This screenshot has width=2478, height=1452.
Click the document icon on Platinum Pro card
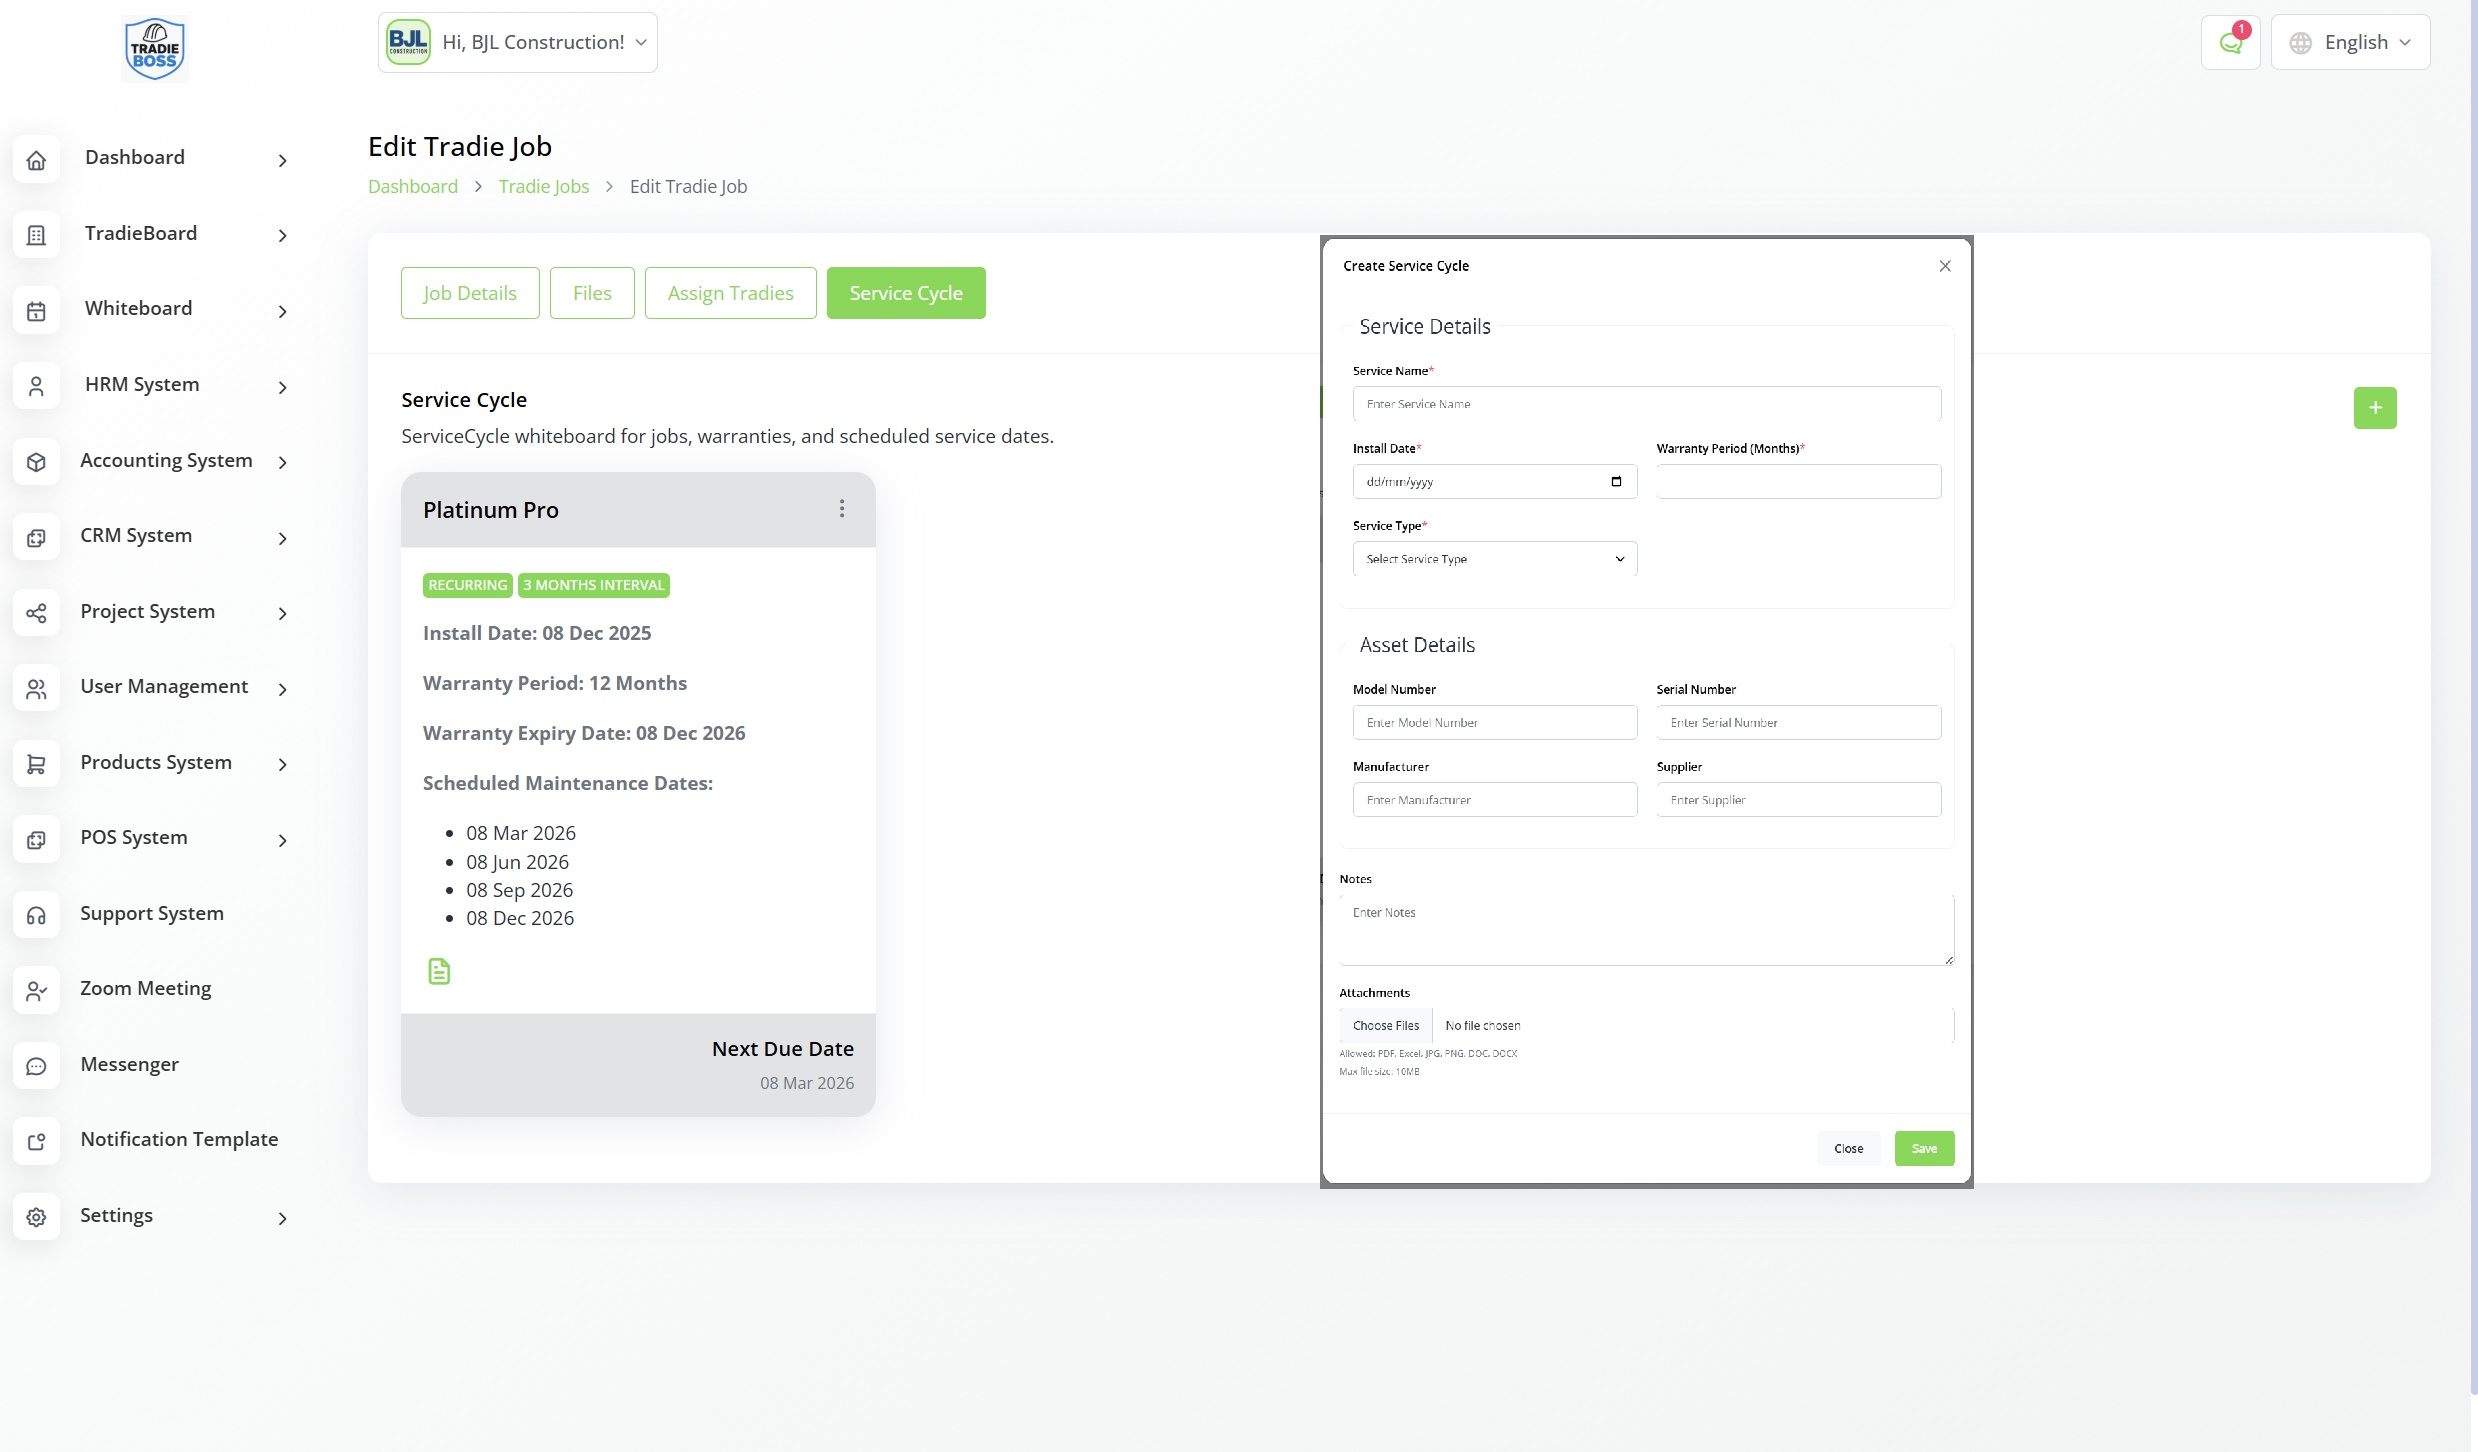(439, 971)
